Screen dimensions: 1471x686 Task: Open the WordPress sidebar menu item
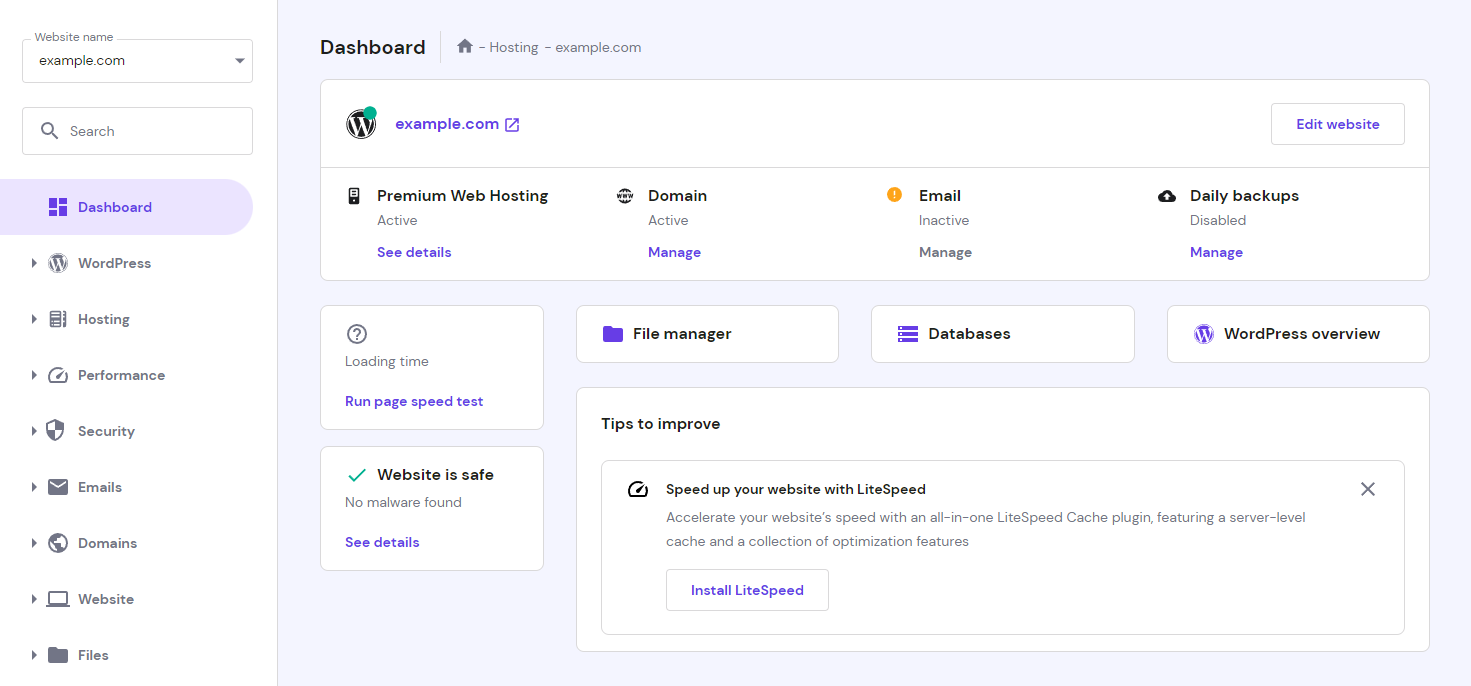pyautogui.click(x=126, y=263)
